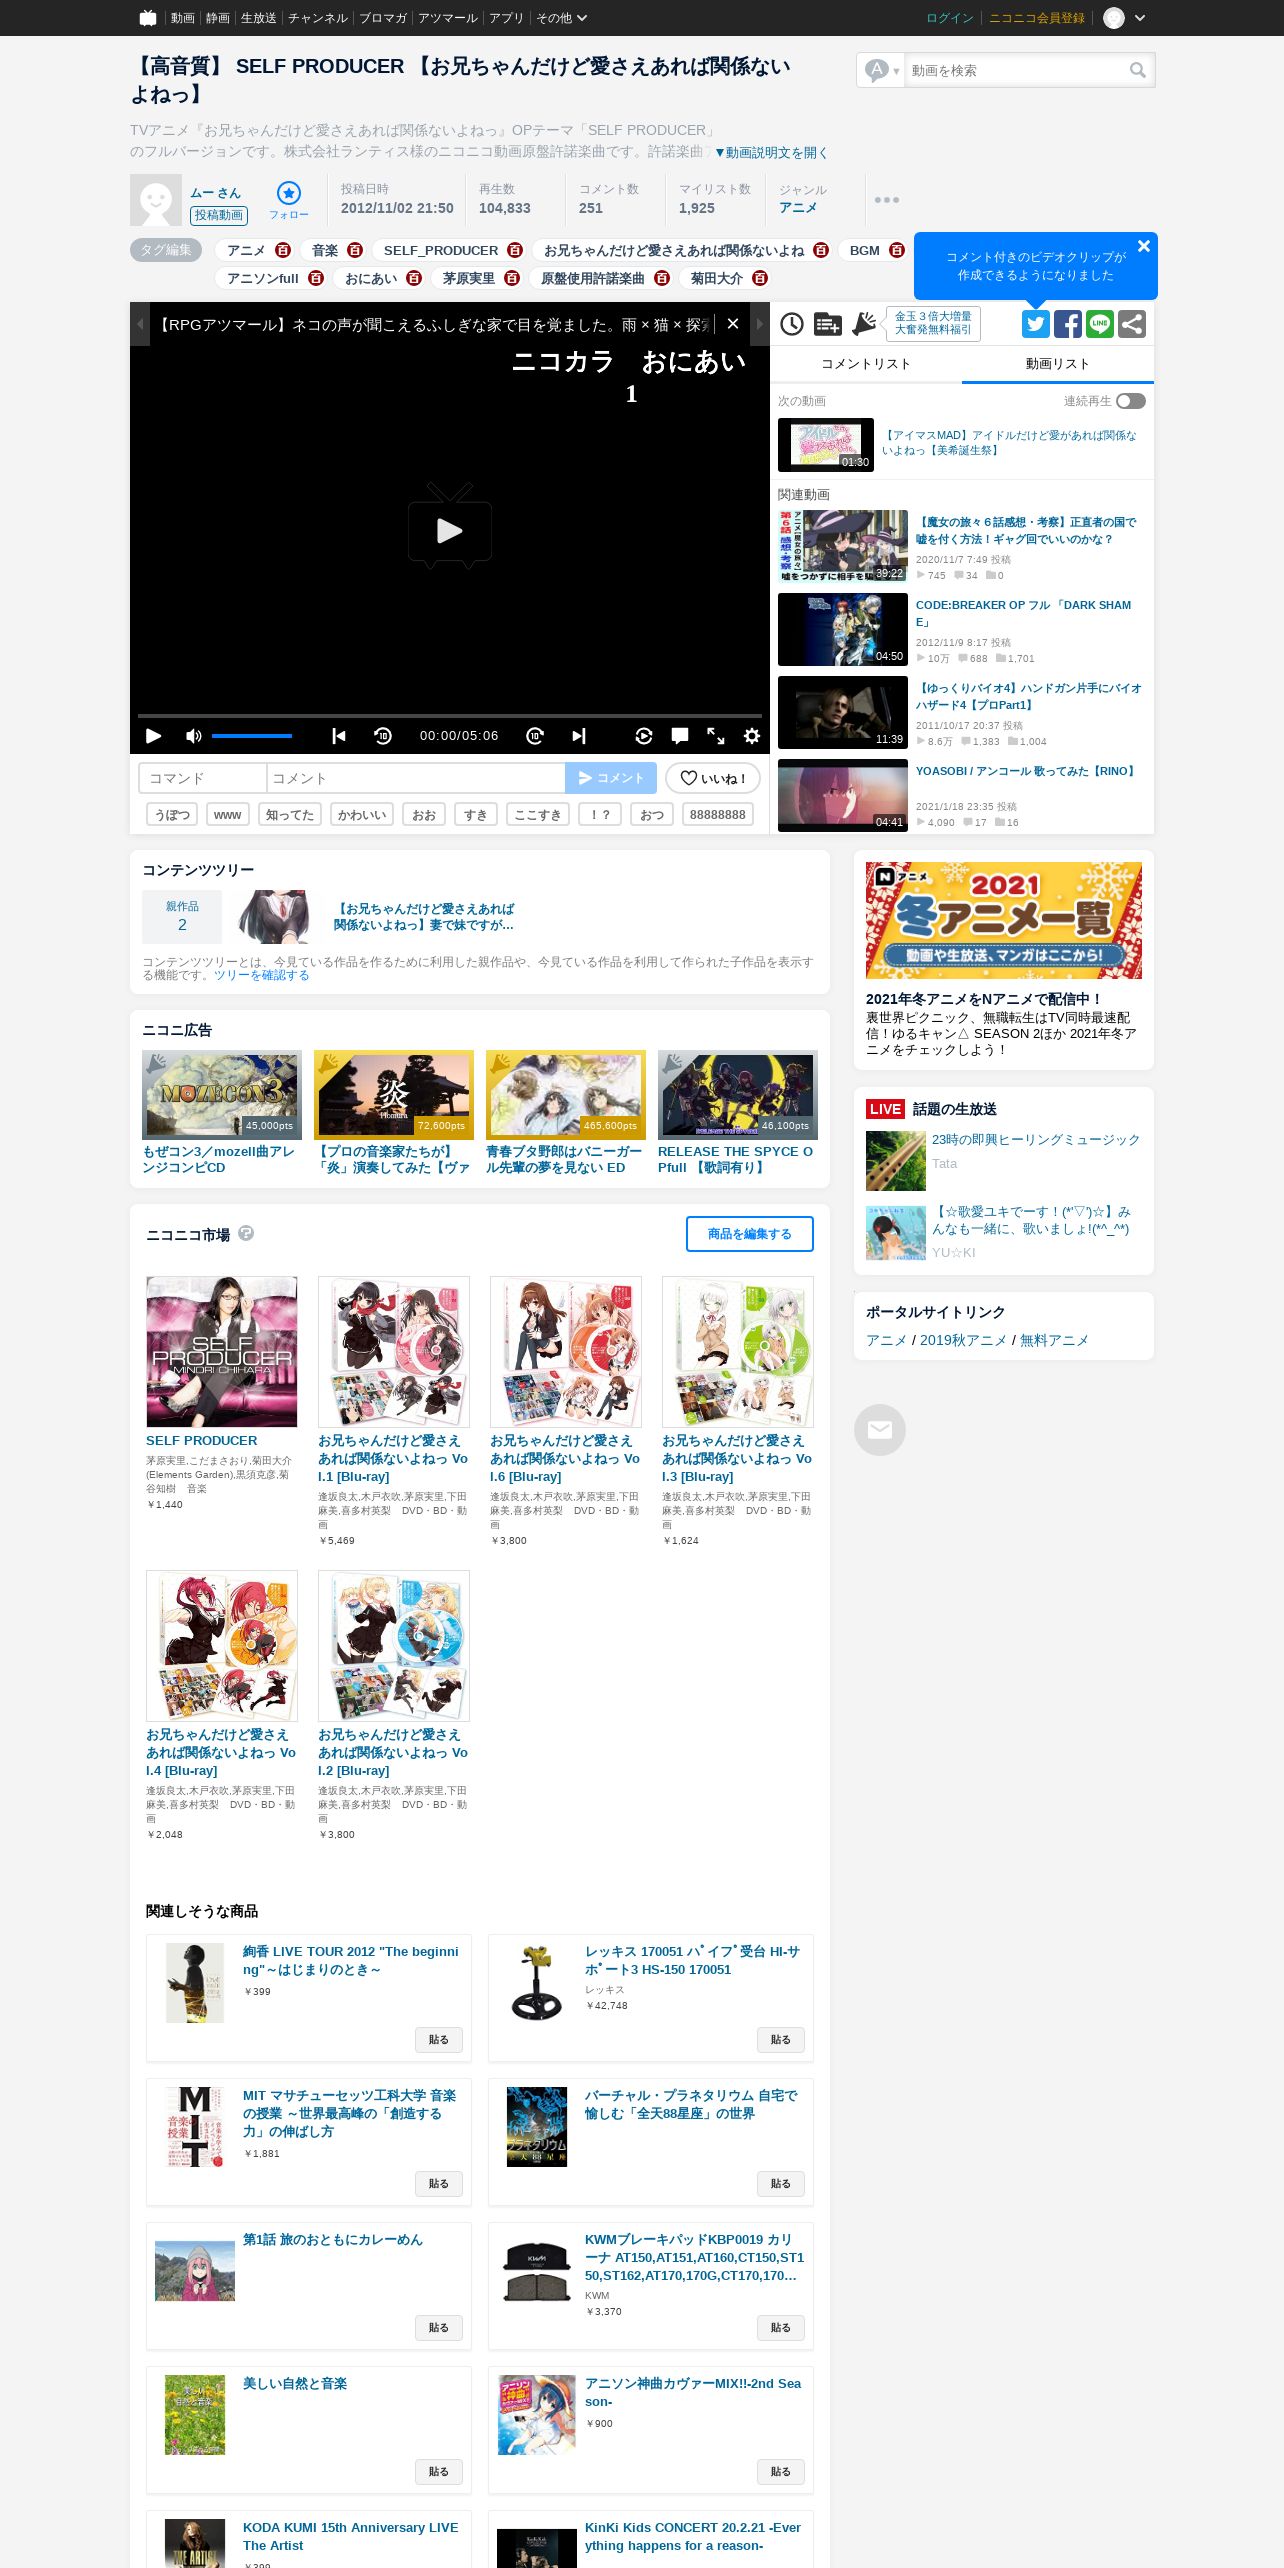Insert the 88888888 quick comment
Viewport: 1284px width, 2568px height.
point(718,815)
